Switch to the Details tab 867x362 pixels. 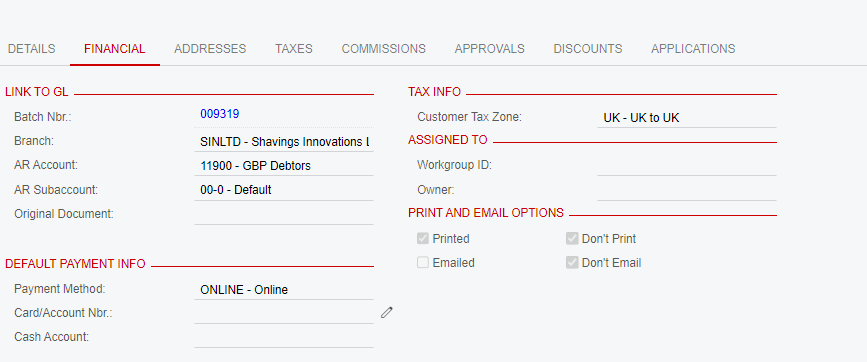[x=32, y=49]
